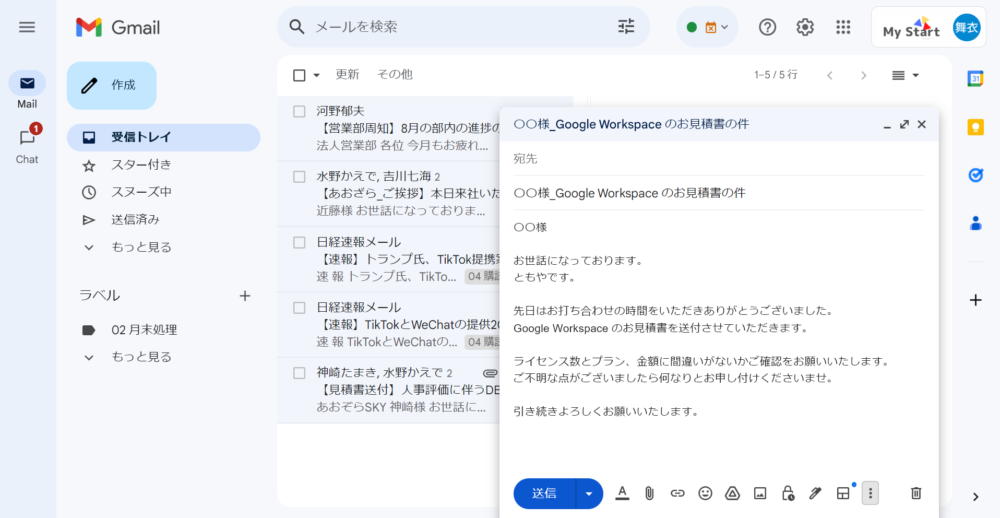This screenshot has height=518, width=1000.
Task: Select the 河野郁夫 email checkbox
Action: (x=299, y=112)
